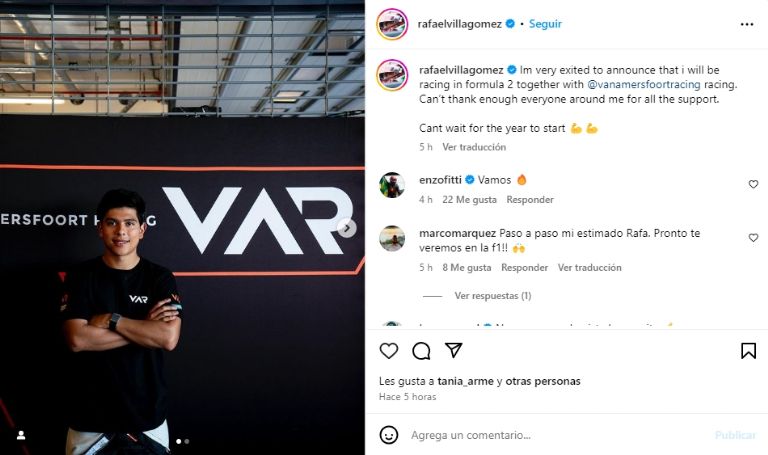Go to next photo arrow
768x455 pixels.
coord(347,228)
